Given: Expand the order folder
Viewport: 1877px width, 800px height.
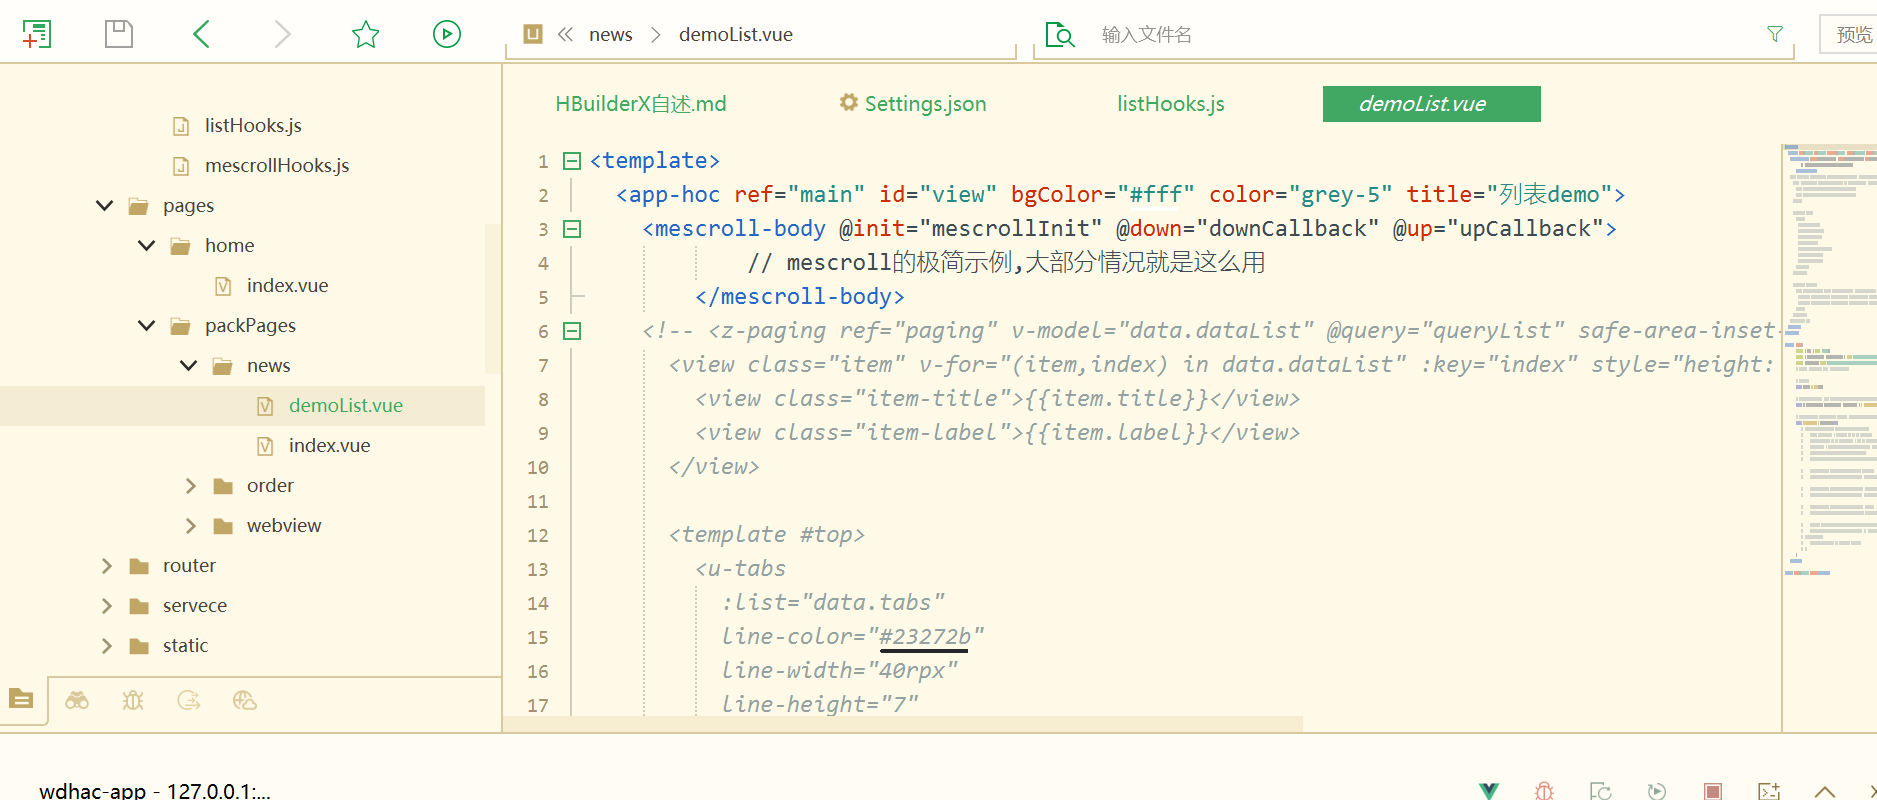Looking at the screenshot, I should coord(191,486).
